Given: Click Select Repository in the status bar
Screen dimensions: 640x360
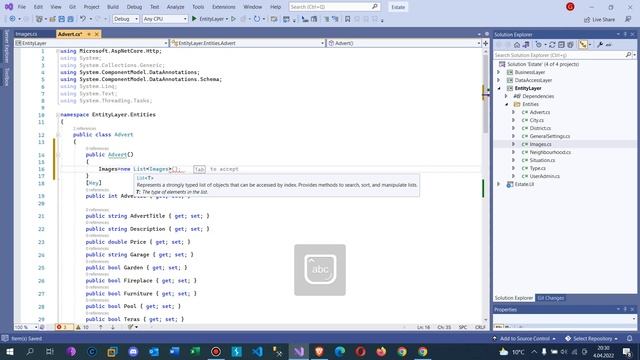Looking at the screenshot, I should click(x=591, y=338).
